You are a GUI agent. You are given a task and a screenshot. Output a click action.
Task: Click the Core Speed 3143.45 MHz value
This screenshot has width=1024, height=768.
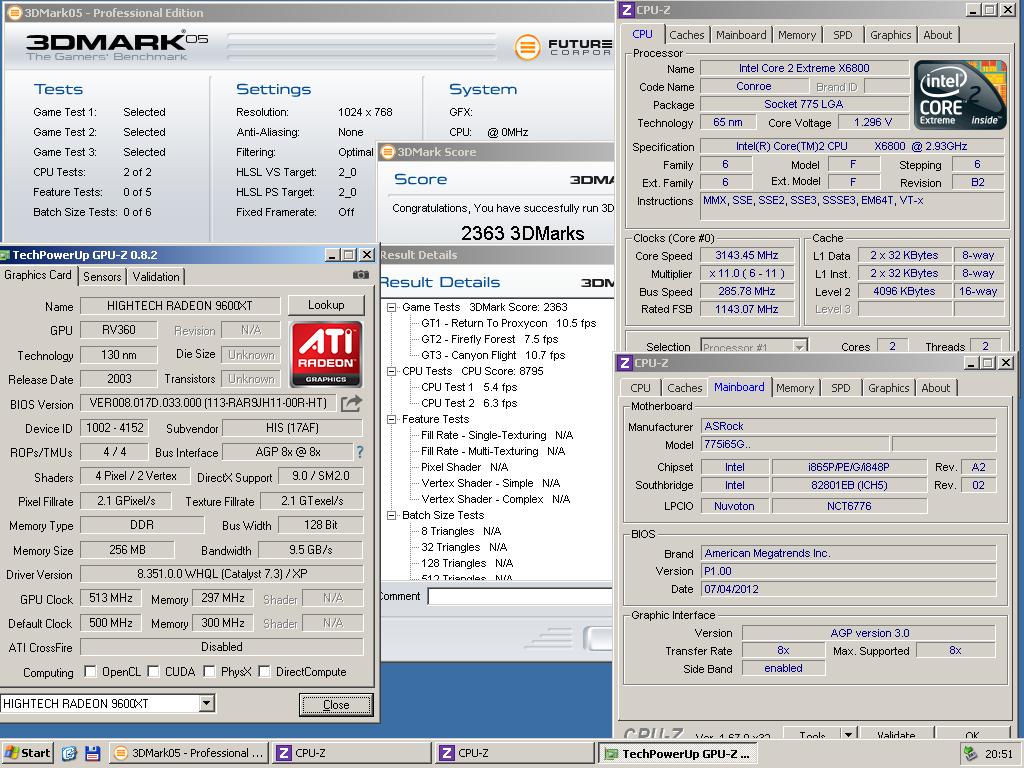pyautogui.click(x=746, y=255)
